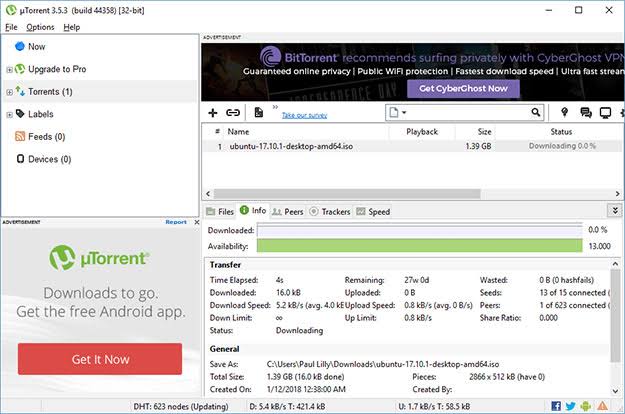Image resolution: width=625 pixels, height=414 pixels.
Task: Click the D: 5.4 kB/s status bar entry
Action: point(287,406)
